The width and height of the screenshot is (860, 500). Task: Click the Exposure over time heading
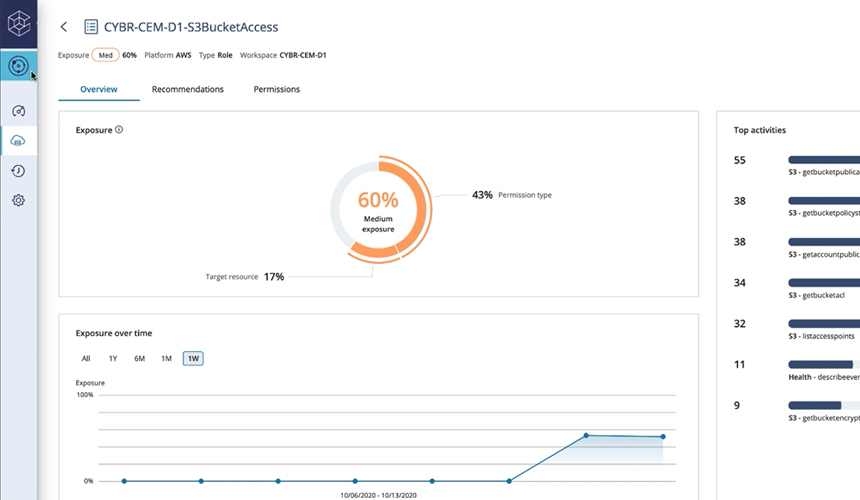point(114,333)
